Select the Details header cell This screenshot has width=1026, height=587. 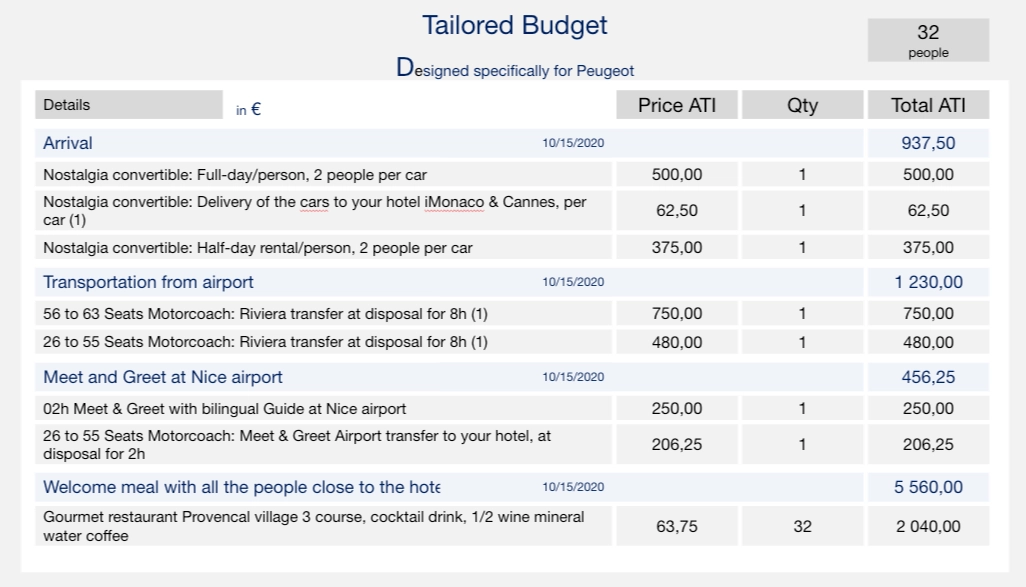[128, 105]
